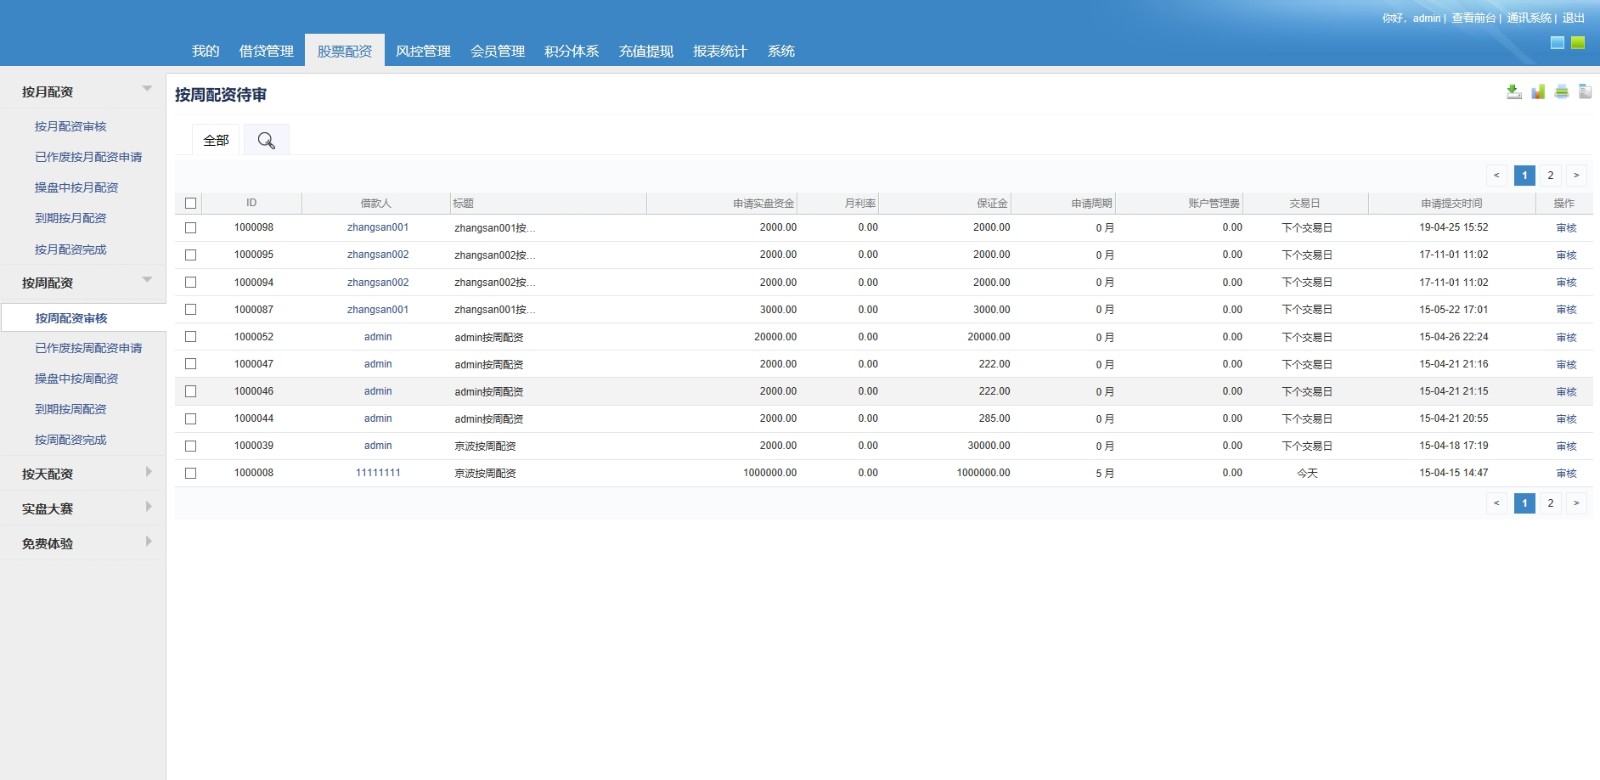Open the 系统 top menu

781,51
